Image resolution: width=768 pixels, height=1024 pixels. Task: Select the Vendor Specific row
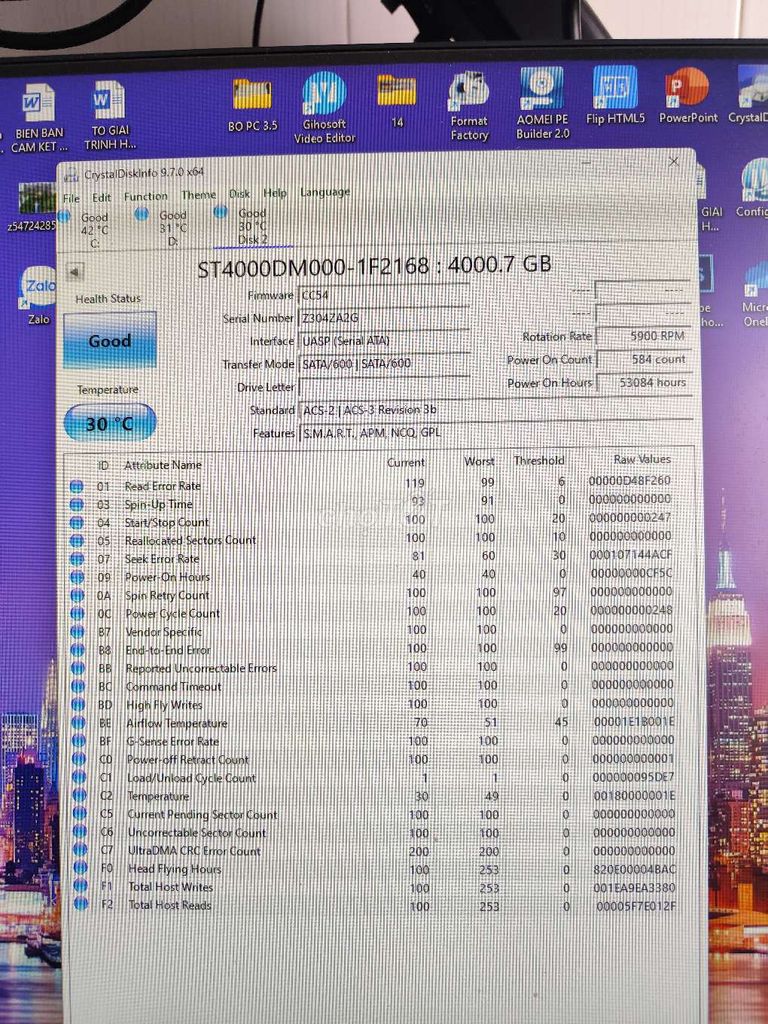pos(372,631)
